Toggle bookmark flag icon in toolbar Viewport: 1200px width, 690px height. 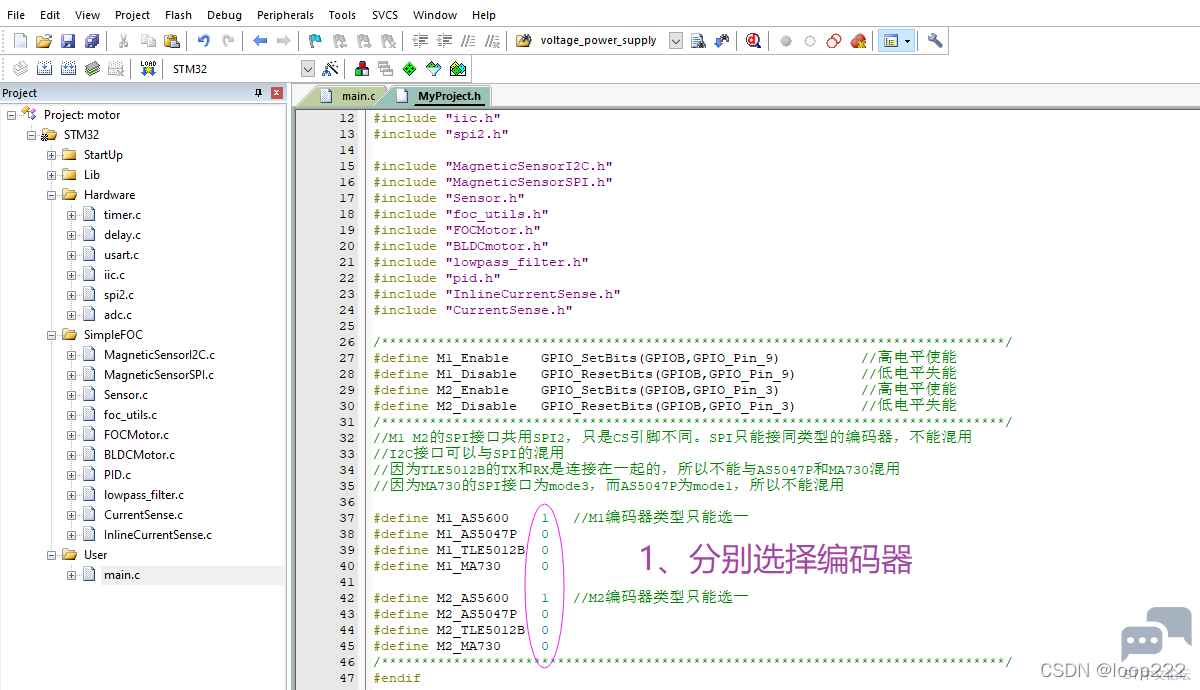pos(315,41)
